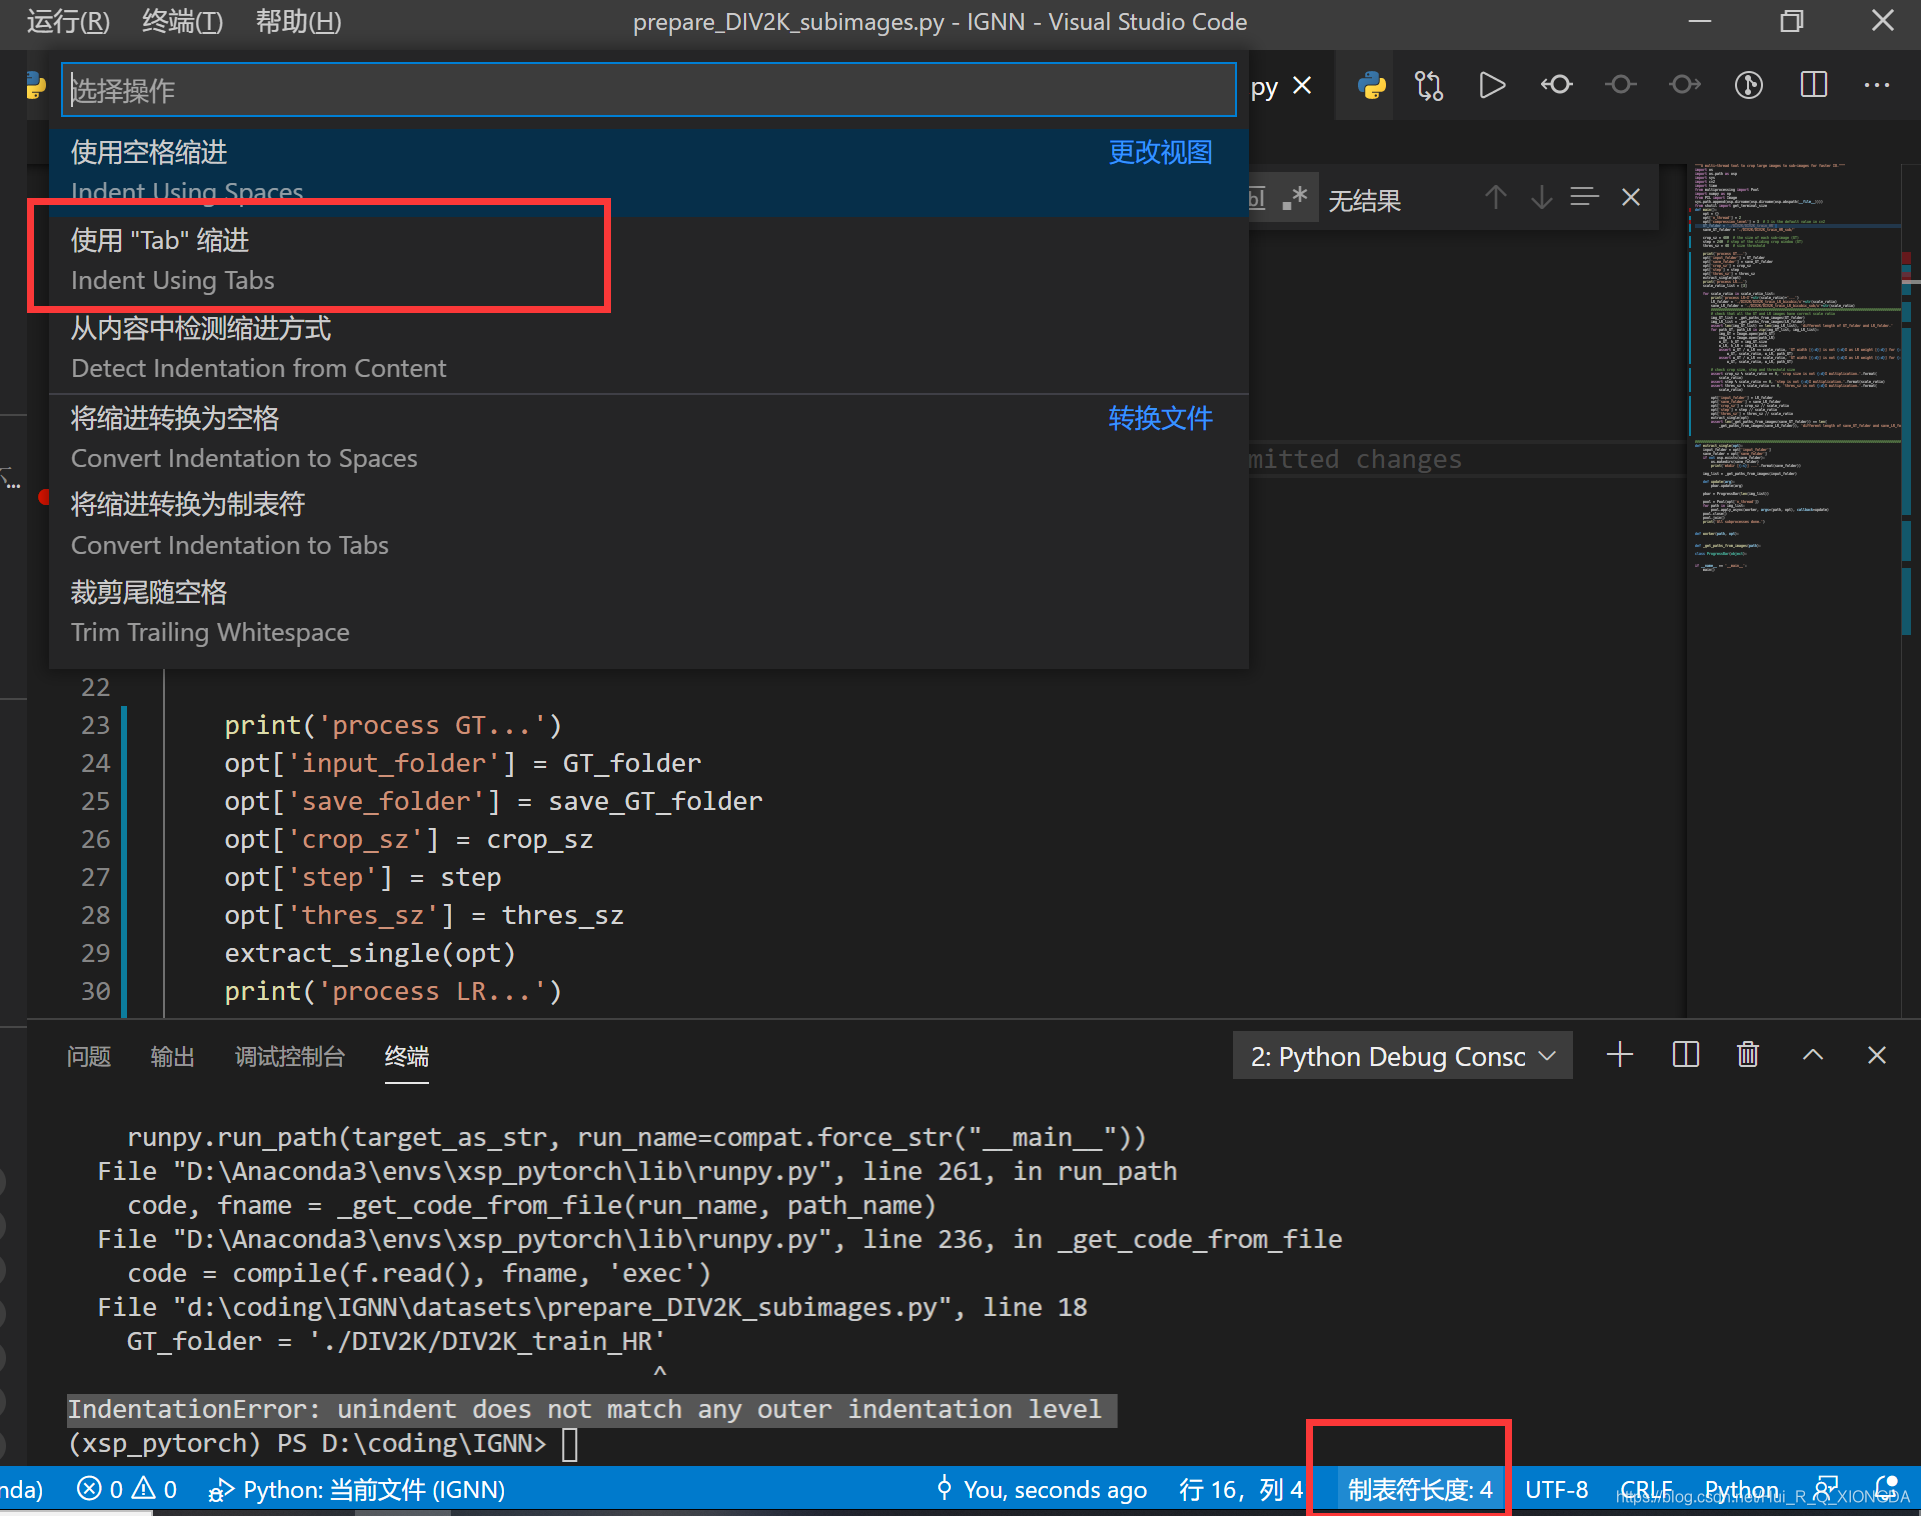Screen dimensions: 1921x1516
Task: Open the editor More Actions ellipsis
Action: pyautogui.click(x=1877, y=86)
